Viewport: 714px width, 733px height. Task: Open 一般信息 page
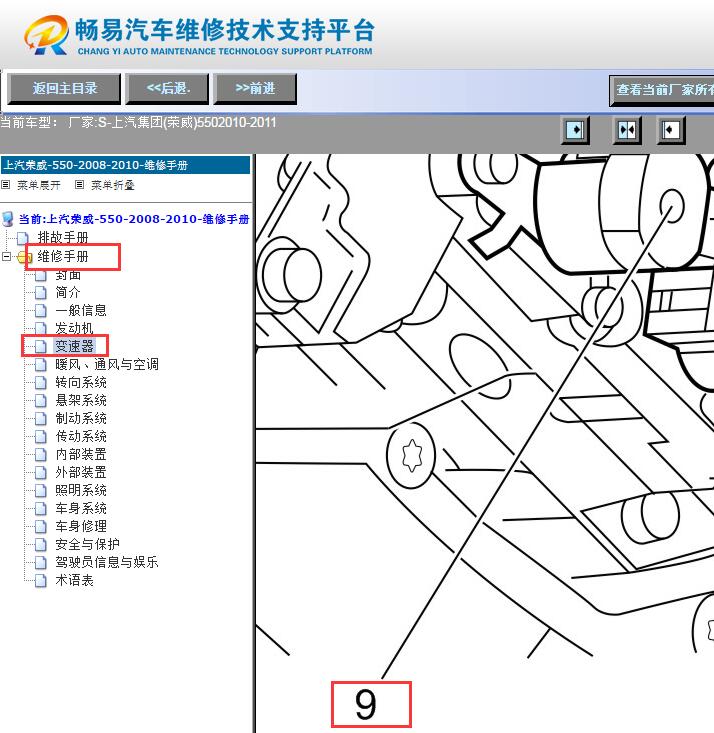point(81,310)
